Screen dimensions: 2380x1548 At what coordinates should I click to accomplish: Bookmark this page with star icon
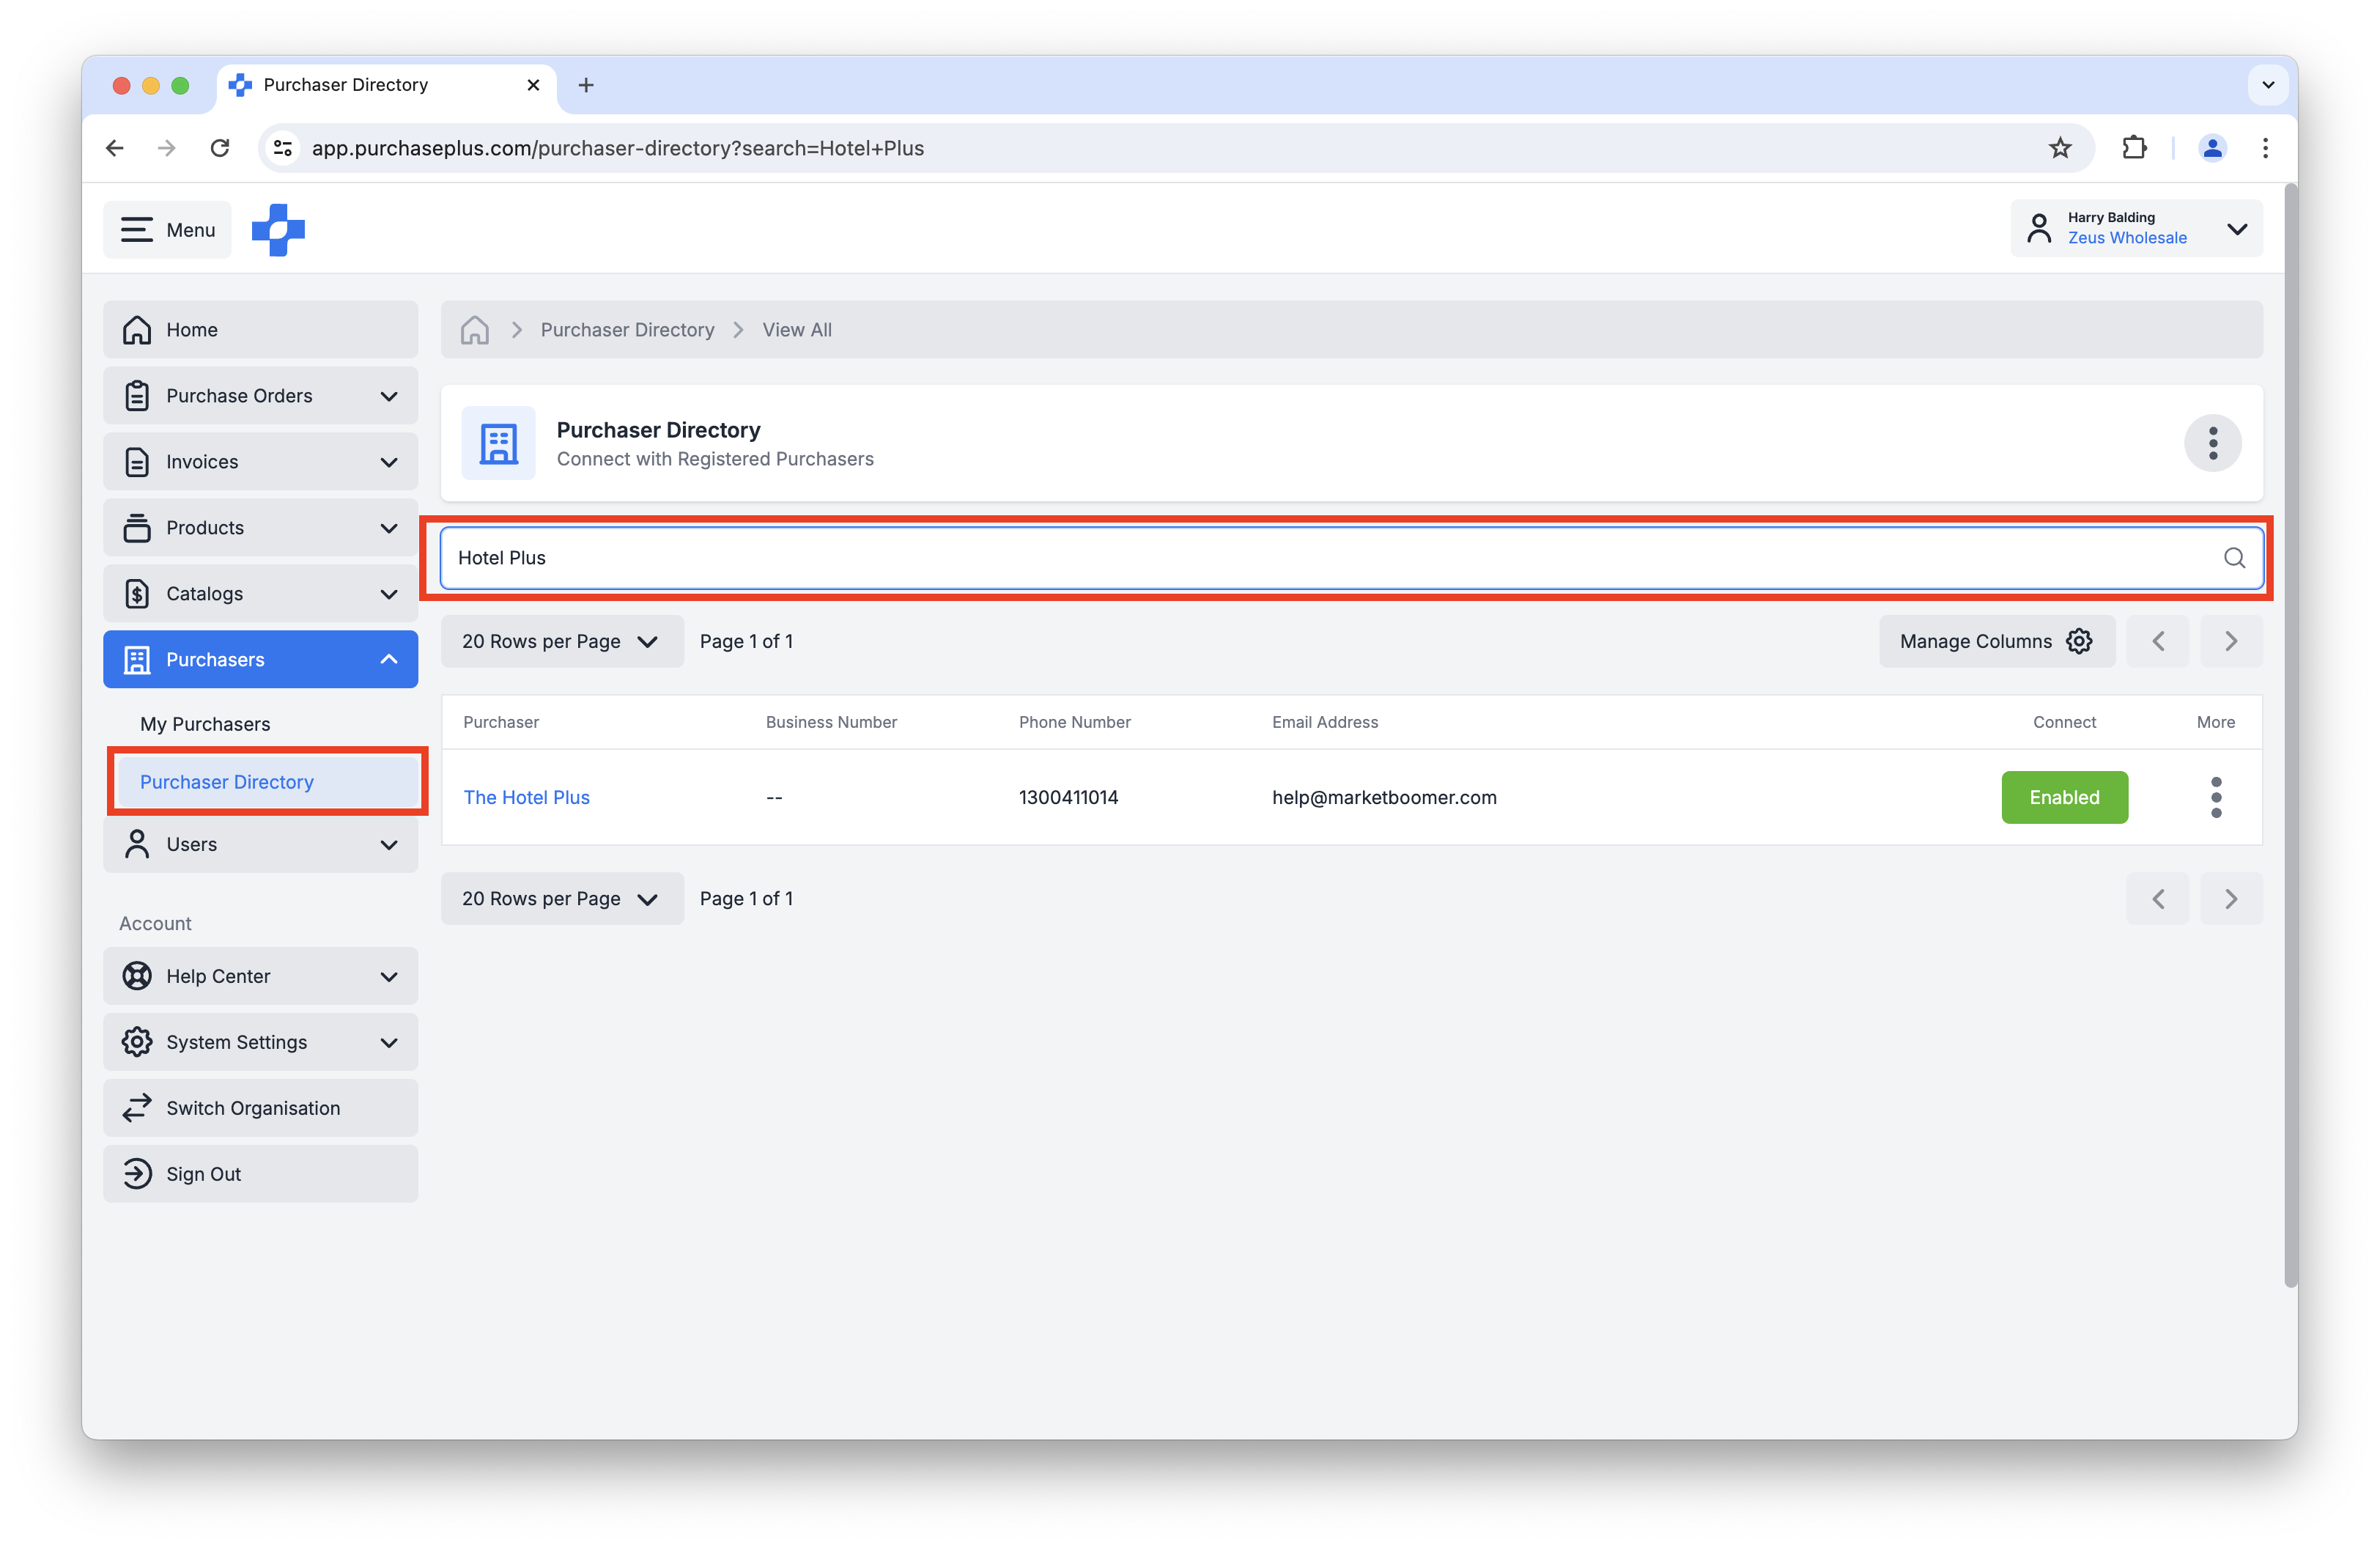tap(2059, 148)
